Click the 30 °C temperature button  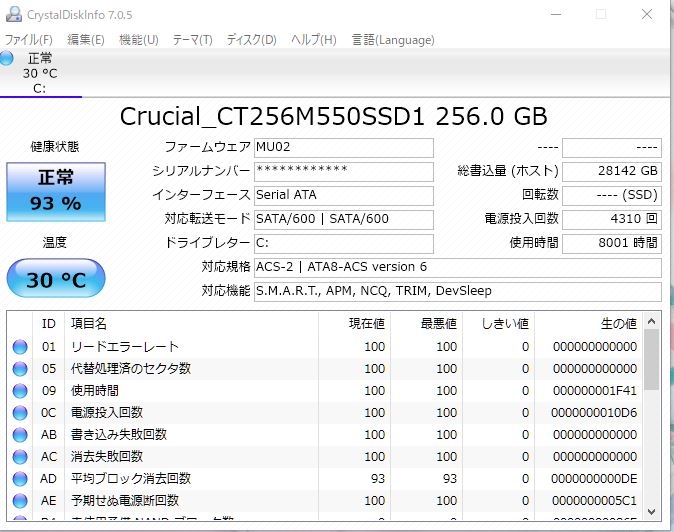[56, 278]
